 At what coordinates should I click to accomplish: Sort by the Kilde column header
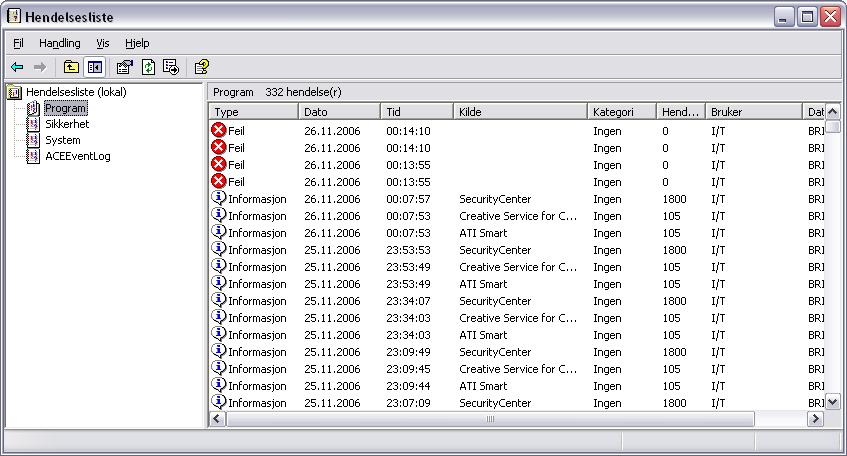coord(520,112)
